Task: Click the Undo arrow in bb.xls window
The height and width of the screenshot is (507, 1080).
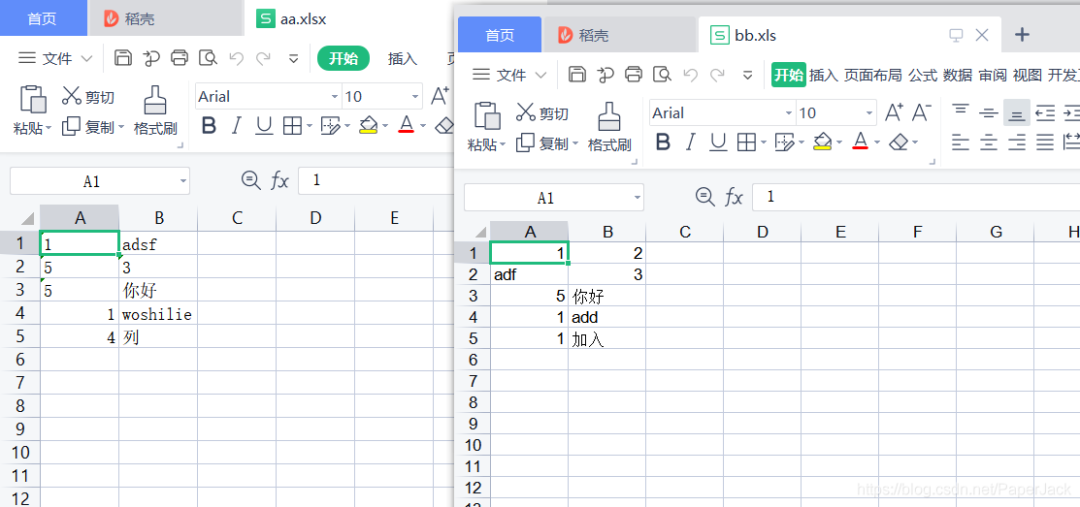Action: click(x=691, y=74)
